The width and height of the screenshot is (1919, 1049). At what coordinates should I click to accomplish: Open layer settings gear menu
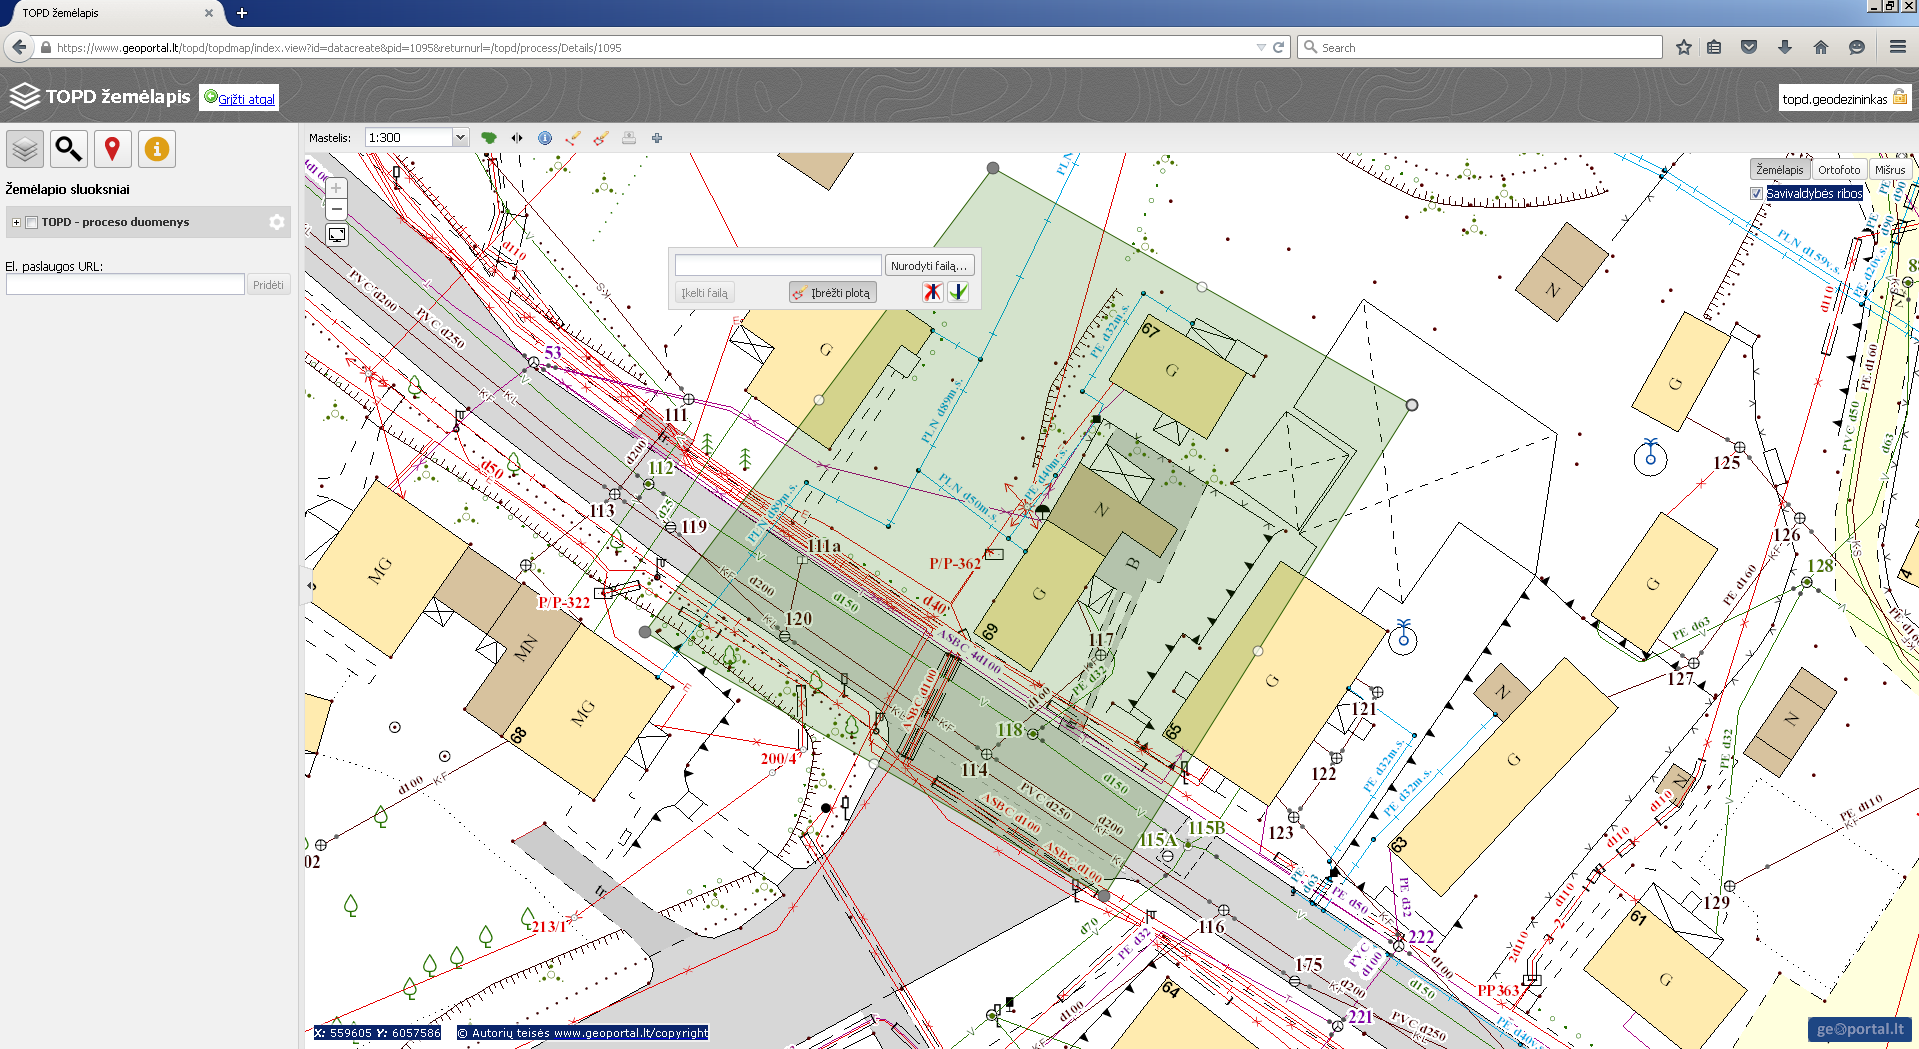[x=277, y=222]
